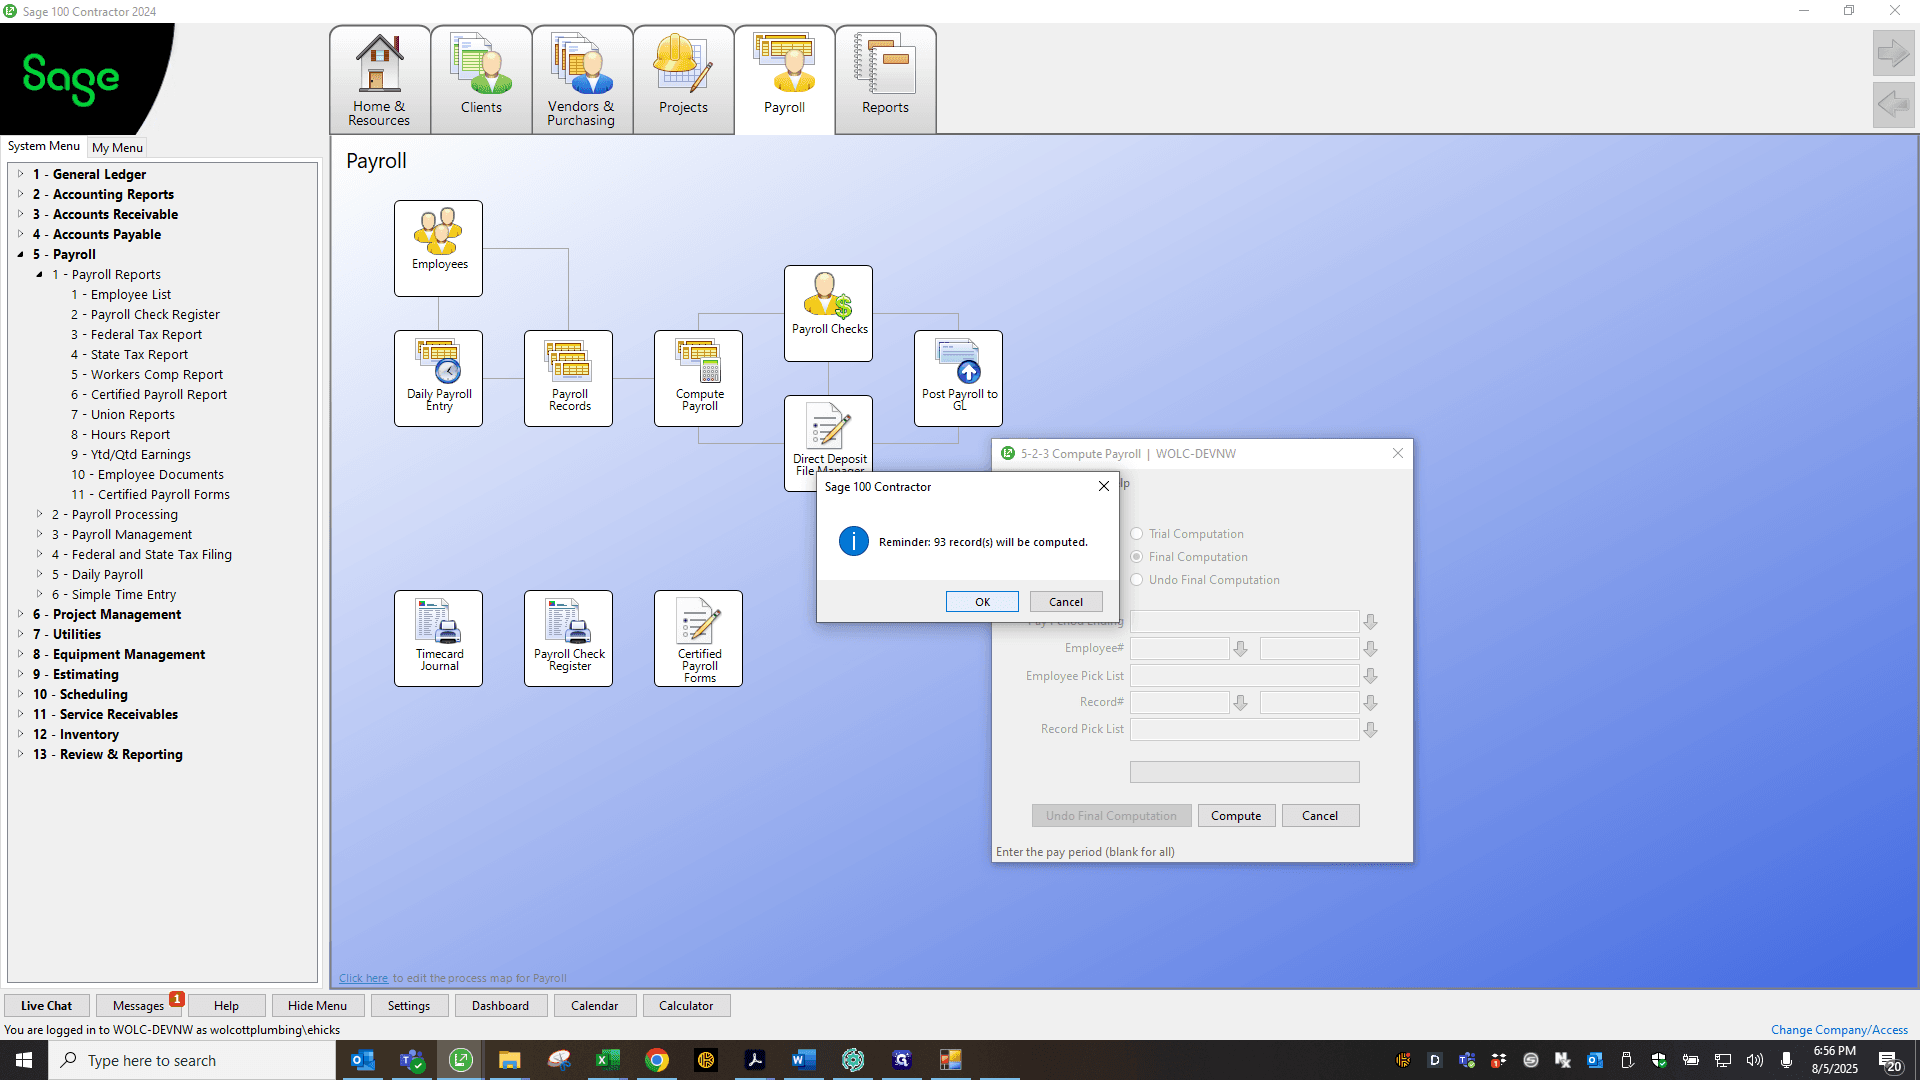This screenshot has width=1920, height=1080.
Task: Select the Payroll top tab
Action: click(785, 80)
